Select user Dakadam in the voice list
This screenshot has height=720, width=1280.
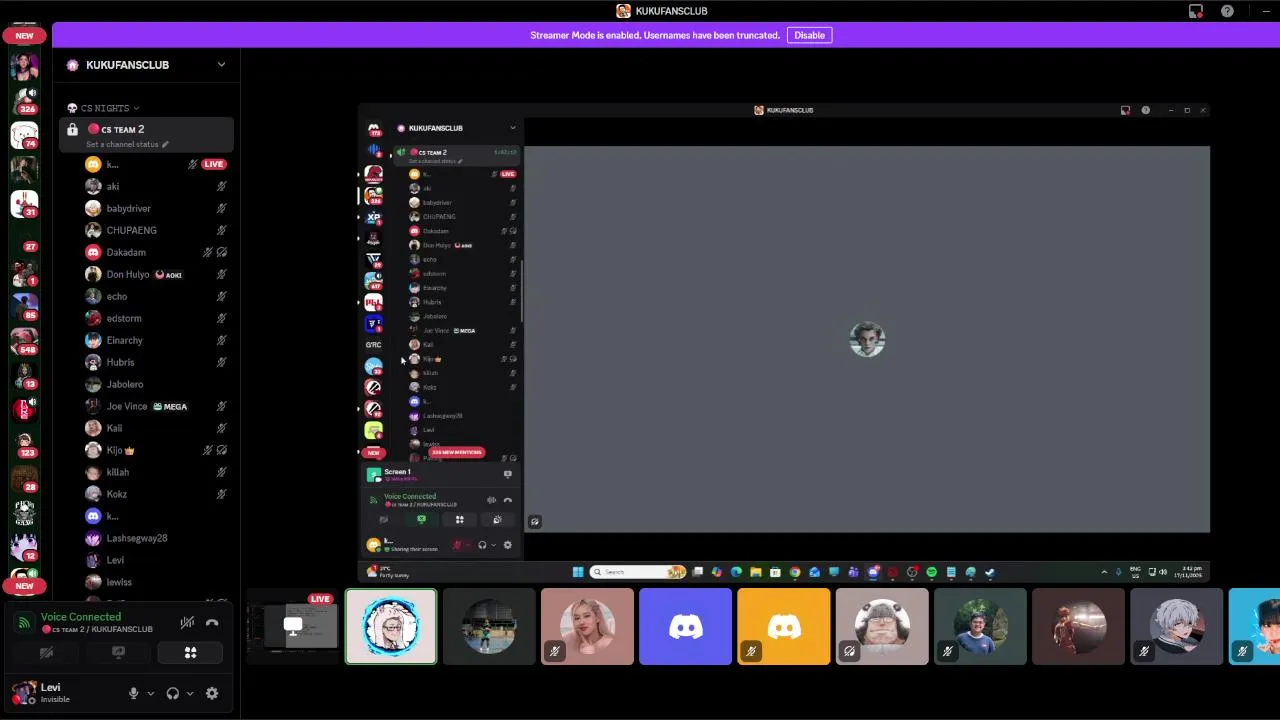[157, 252]
